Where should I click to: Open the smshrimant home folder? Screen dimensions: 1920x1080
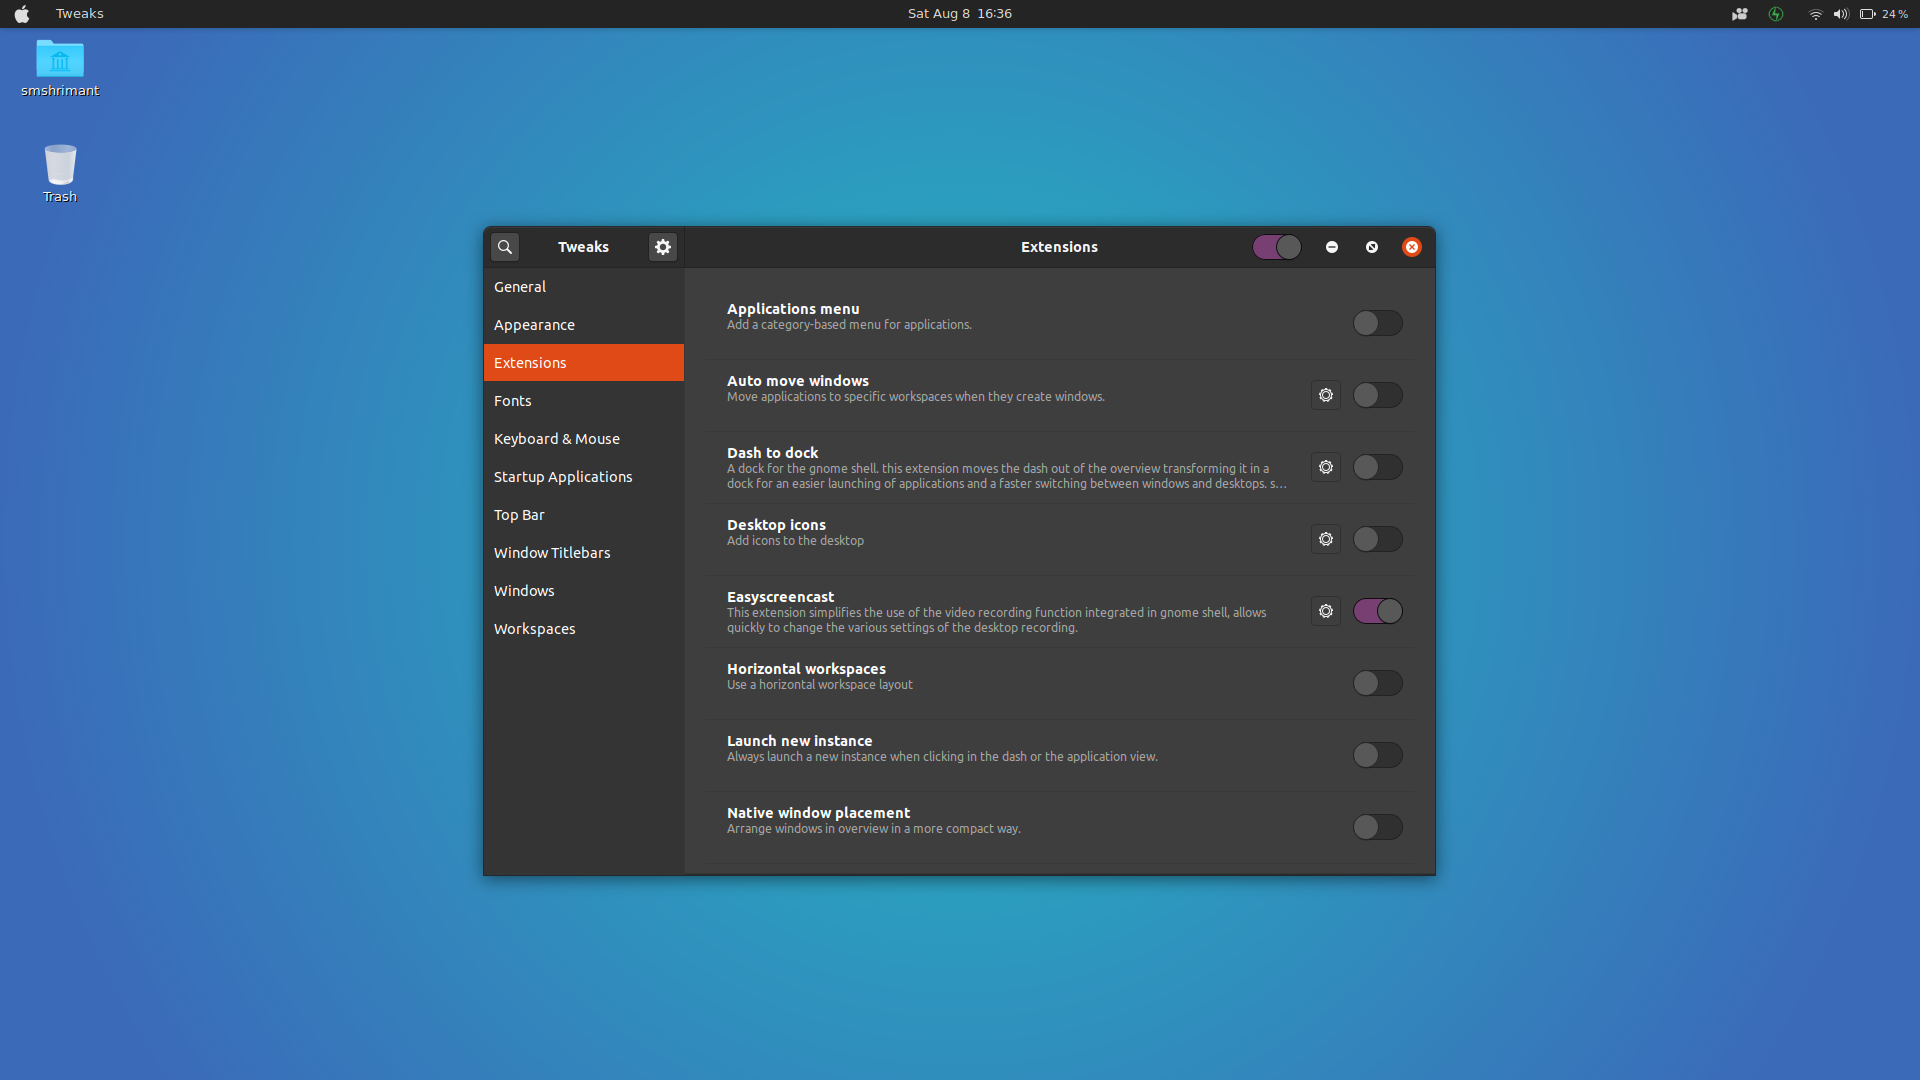60,68
